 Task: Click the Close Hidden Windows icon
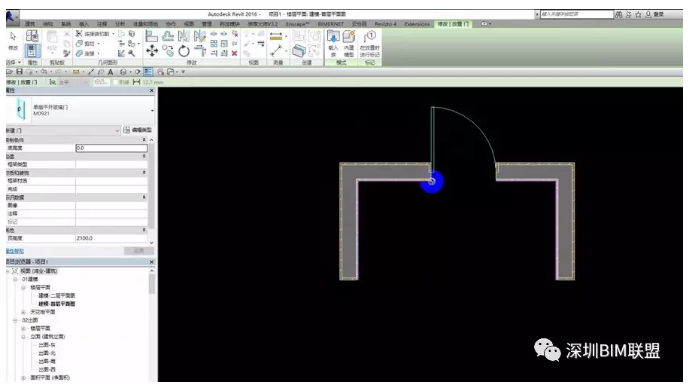[160, 71]
